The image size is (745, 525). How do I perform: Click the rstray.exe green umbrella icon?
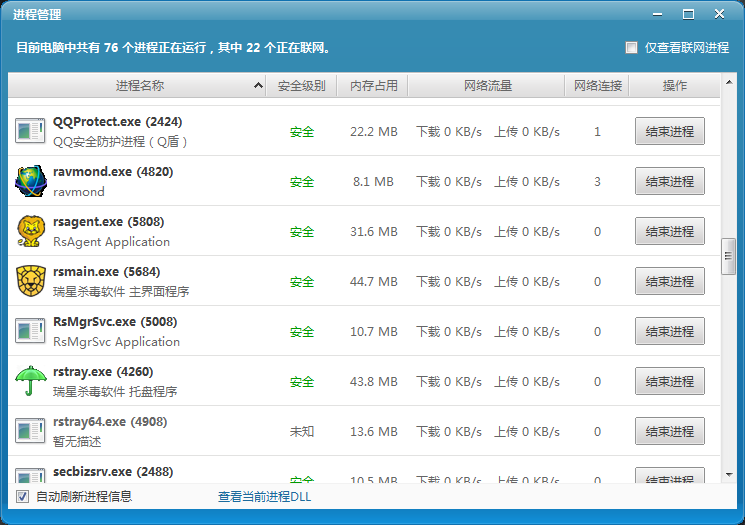pos(30,381)
